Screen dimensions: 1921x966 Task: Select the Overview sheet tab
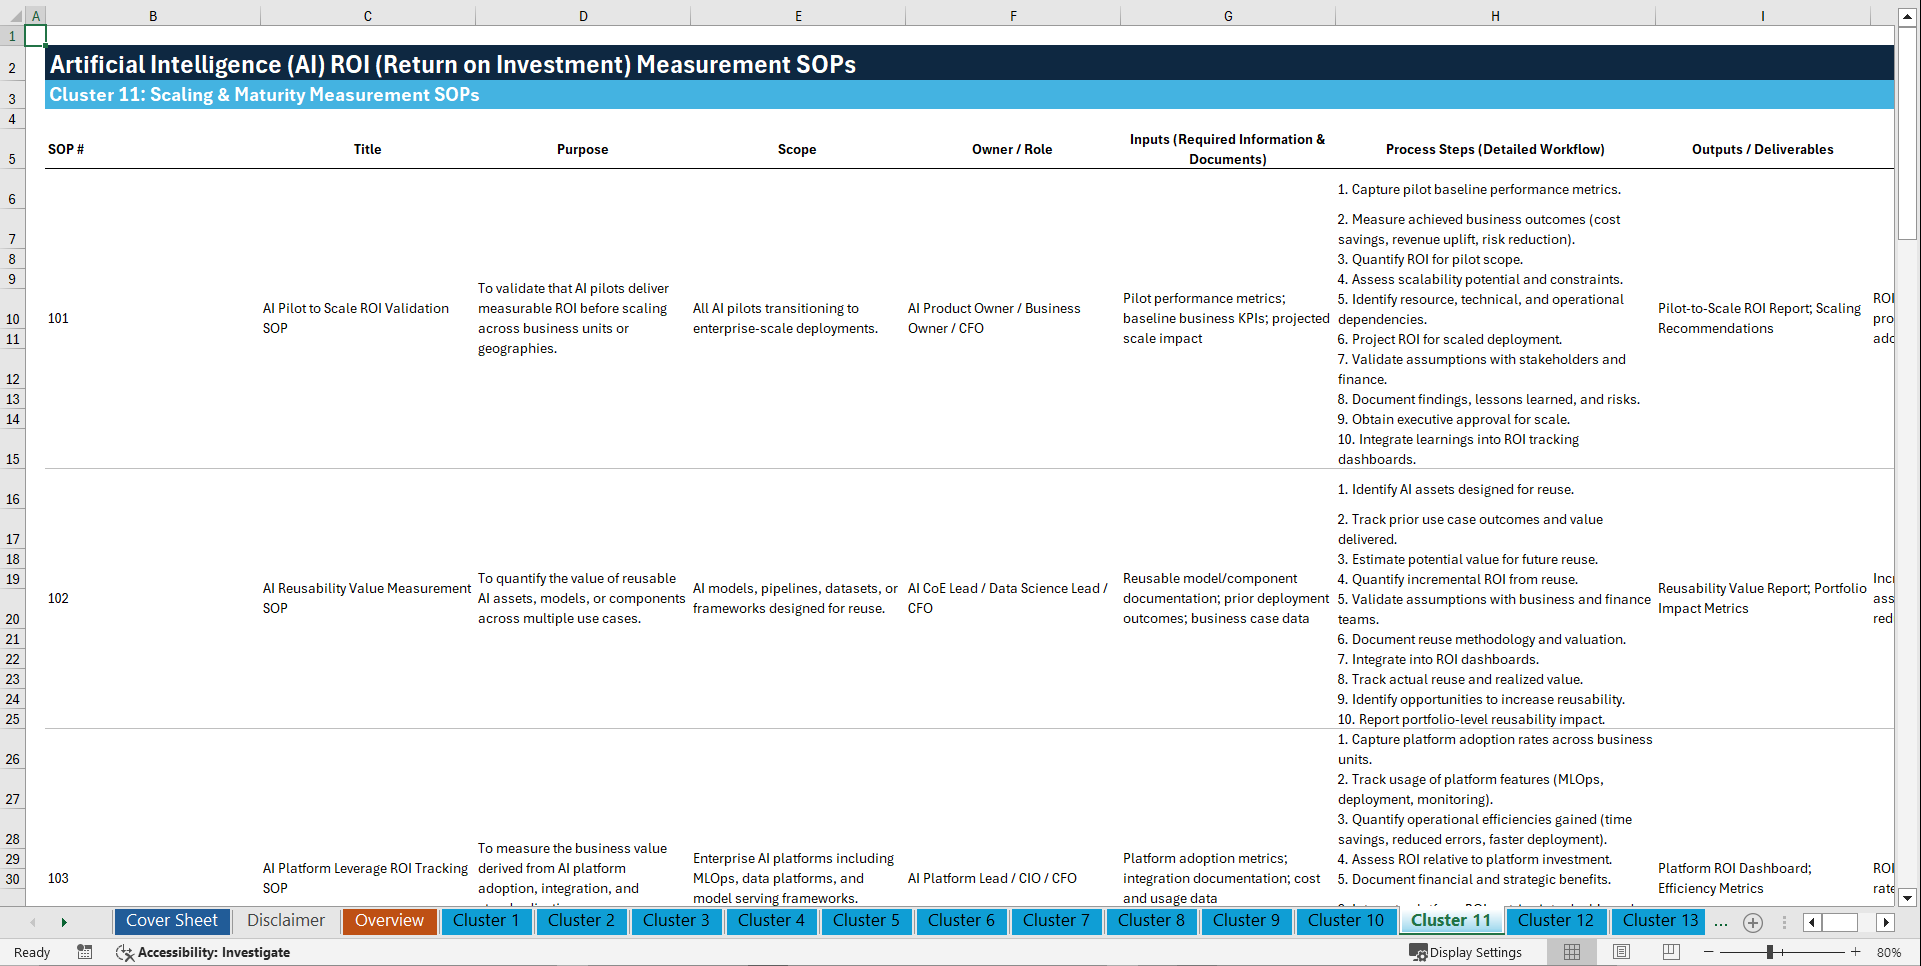pyautogui.click(x=389, y=921)
